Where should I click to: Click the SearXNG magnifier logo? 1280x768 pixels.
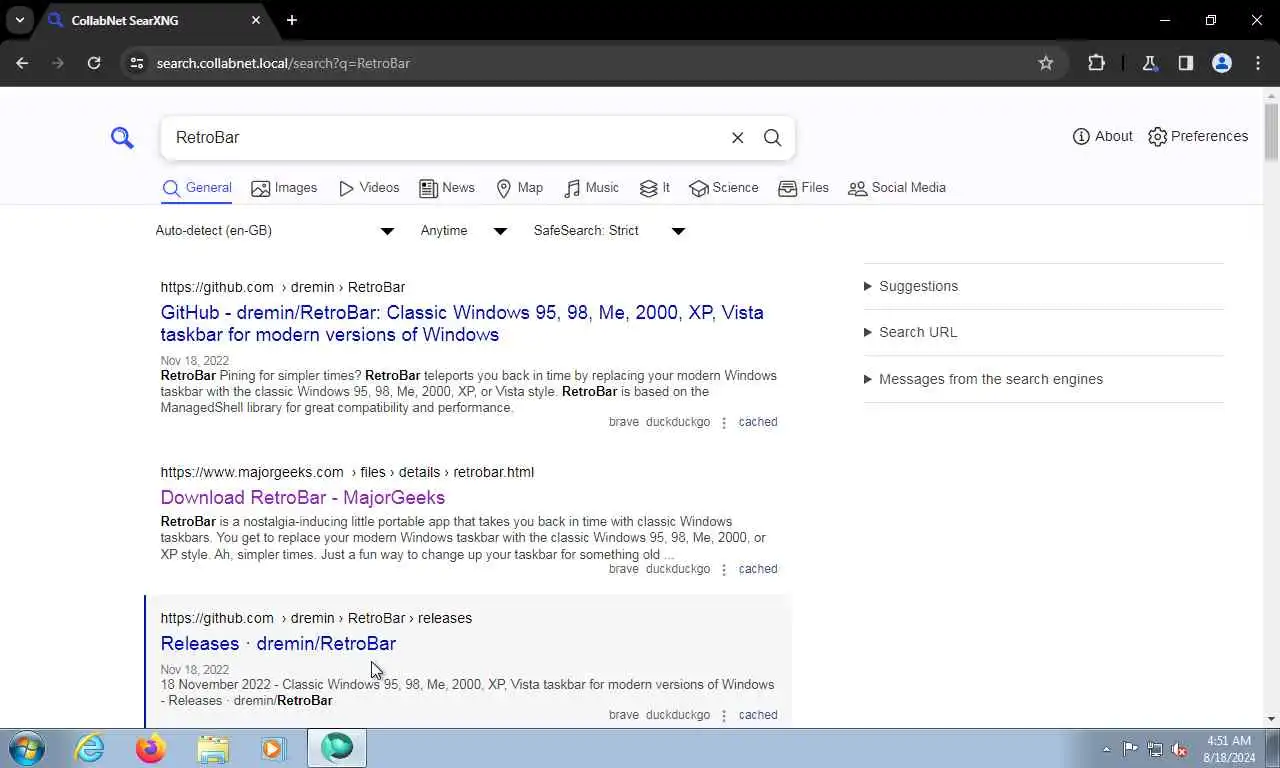click(122, 137)
